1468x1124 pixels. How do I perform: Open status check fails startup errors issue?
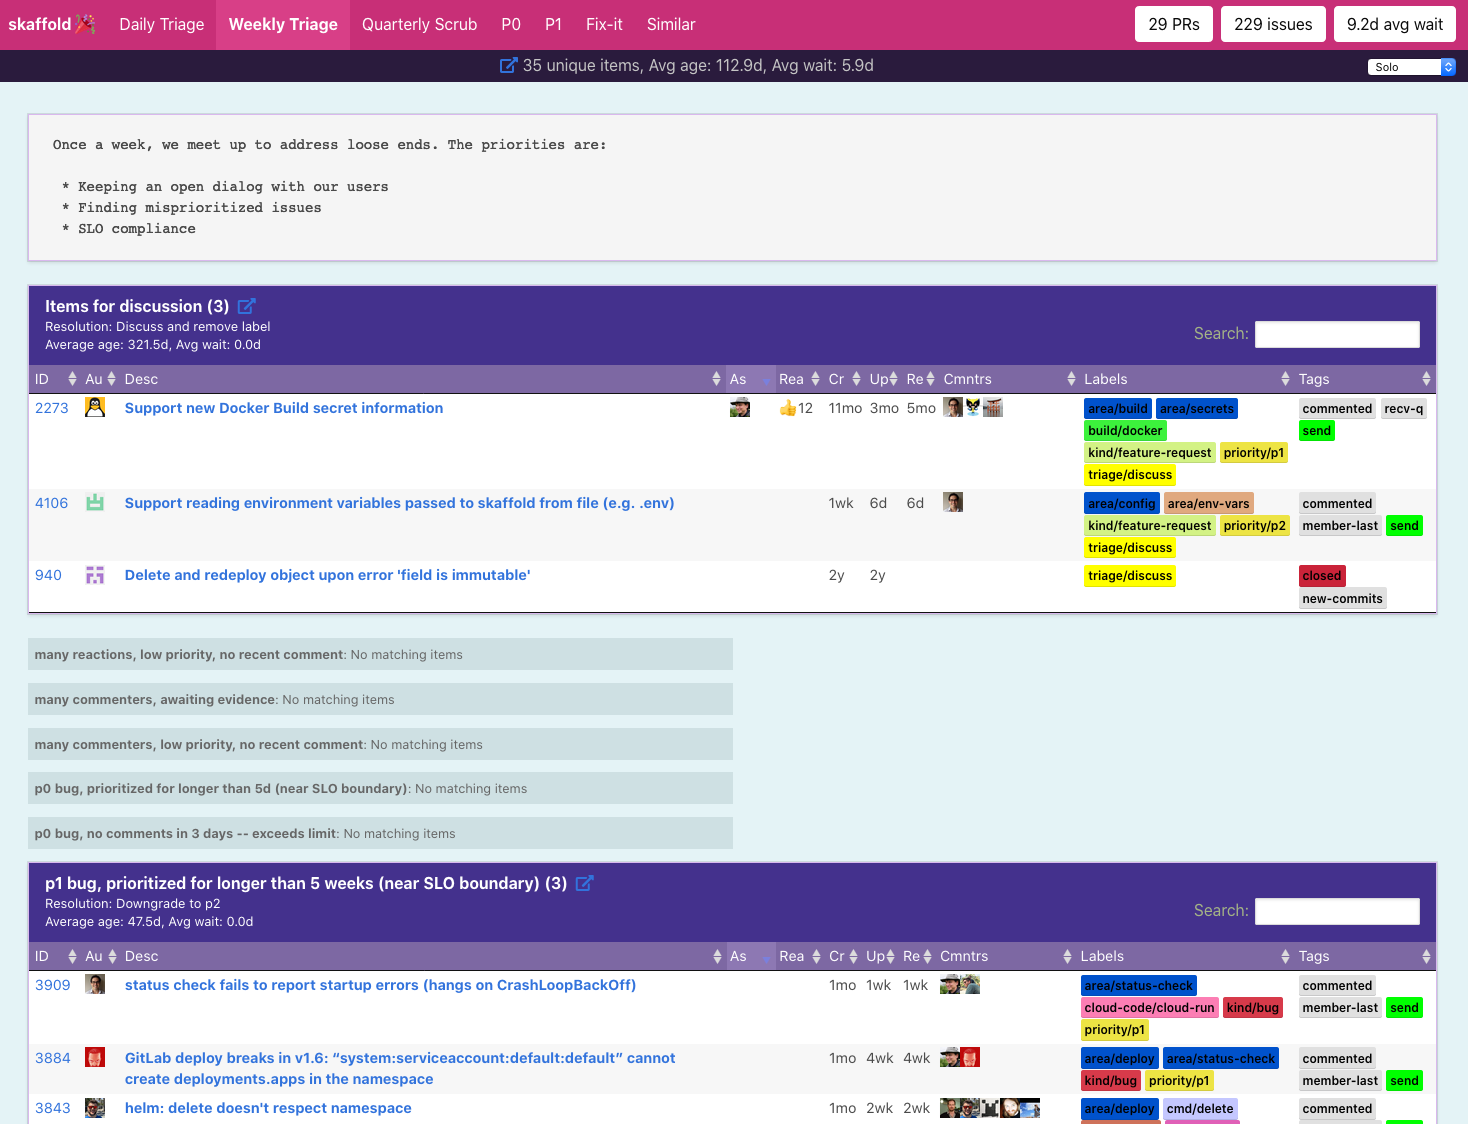[x=380, y=985]
